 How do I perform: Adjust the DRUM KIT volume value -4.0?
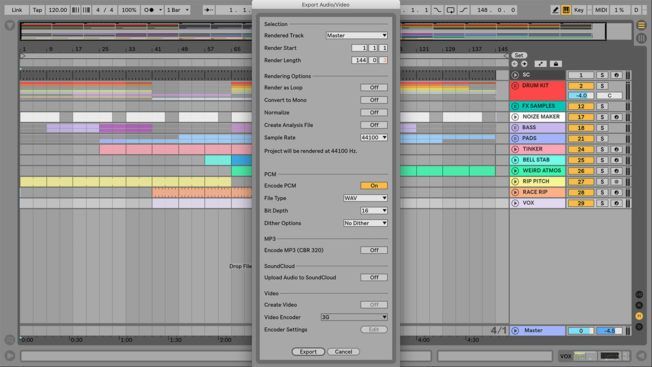pyautogui.click(x=581, y=96)
